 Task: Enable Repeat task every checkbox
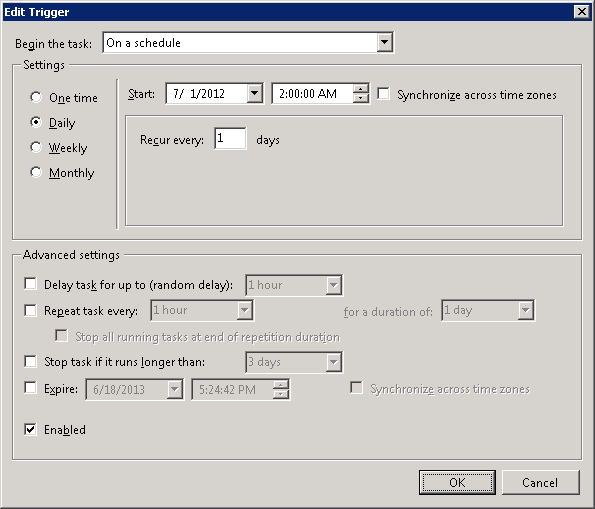(x=30, y=310)
